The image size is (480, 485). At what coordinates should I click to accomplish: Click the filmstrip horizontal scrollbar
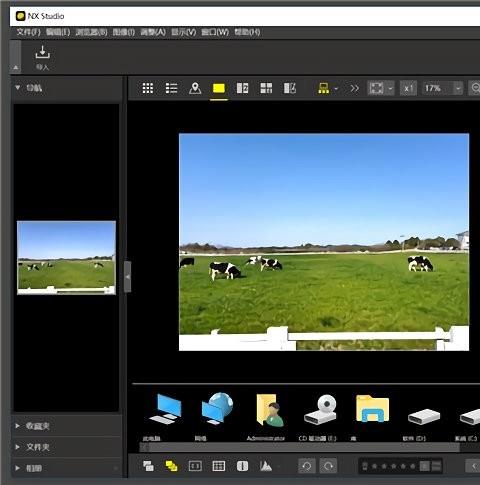tap(303, 447)
